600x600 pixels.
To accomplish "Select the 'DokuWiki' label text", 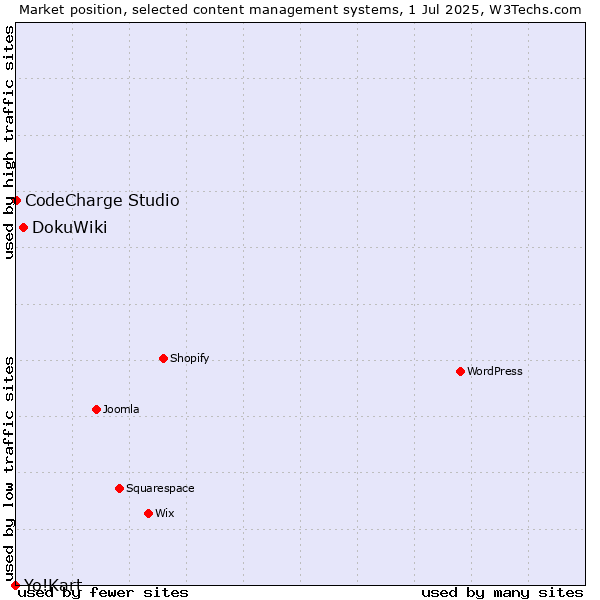I will (x=70, y=228).
